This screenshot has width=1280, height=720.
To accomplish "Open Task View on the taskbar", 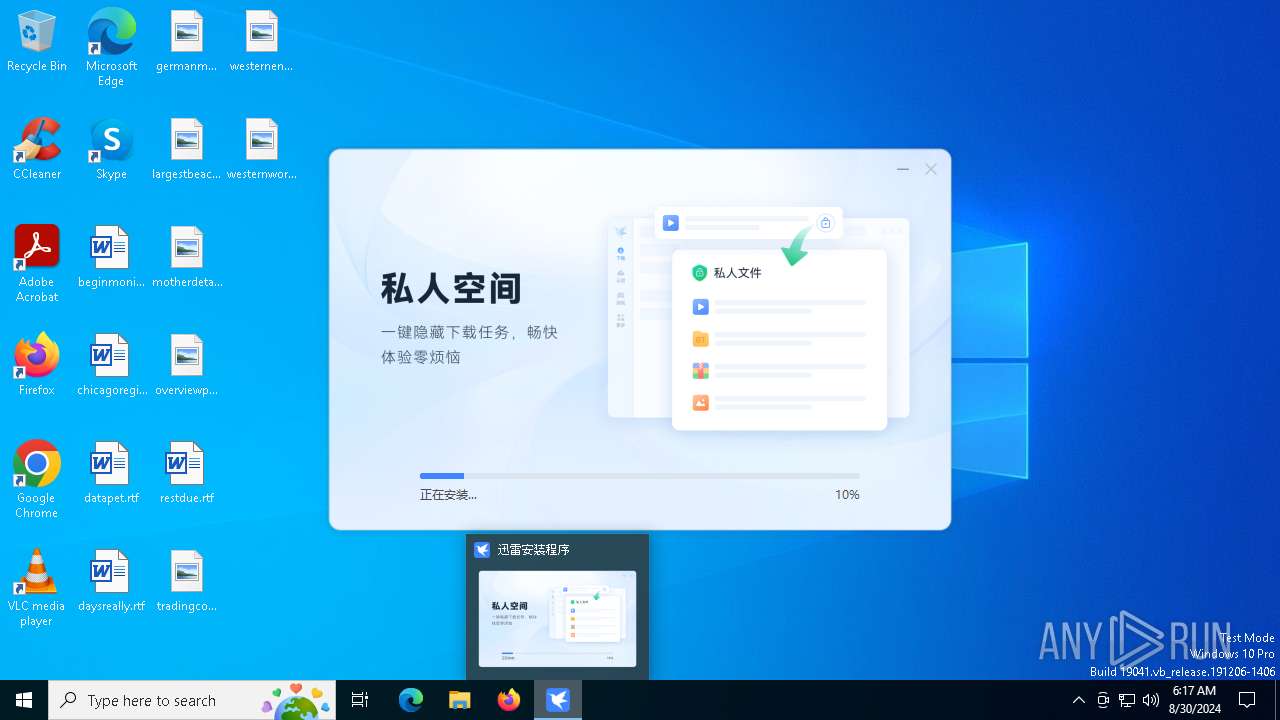I will (x=360, y=700).
